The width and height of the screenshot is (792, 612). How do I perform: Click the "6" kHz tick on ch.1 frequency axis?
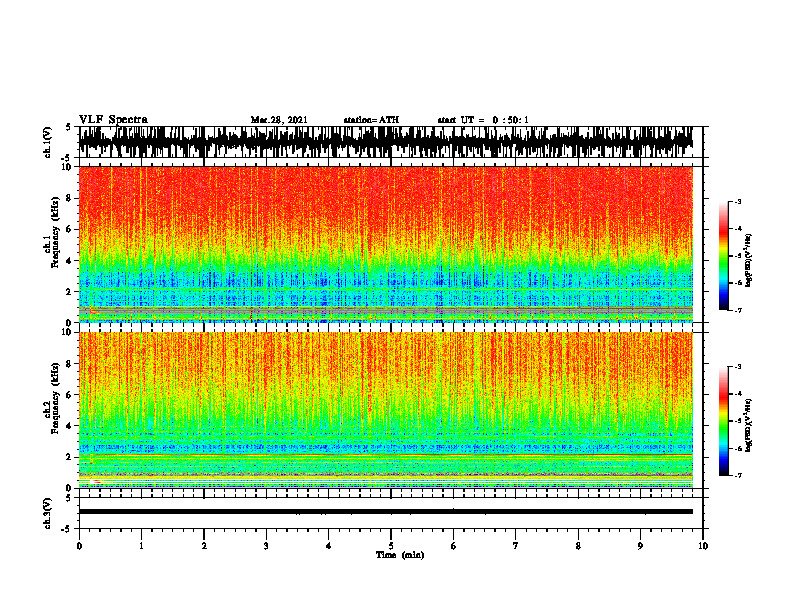coord(70,229)
